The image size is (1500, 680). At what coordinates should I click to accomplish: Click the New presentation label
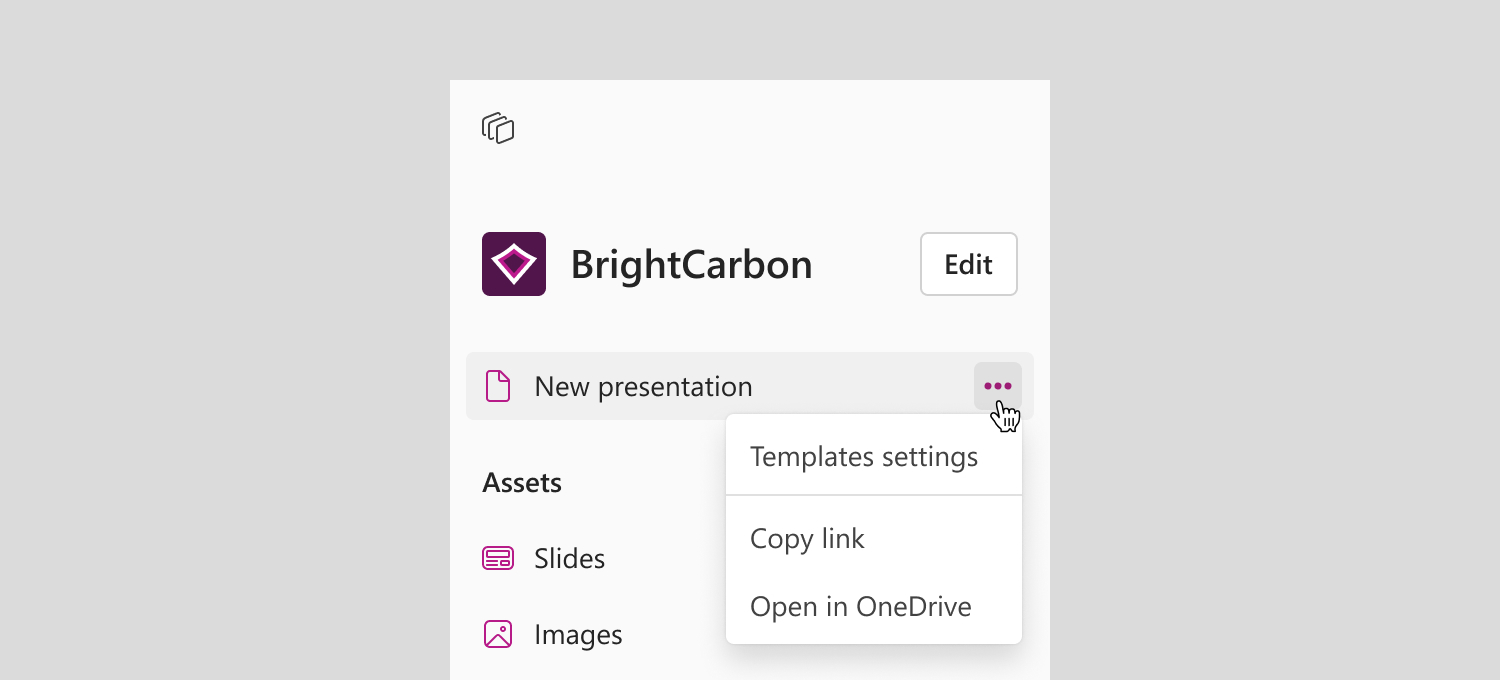(643, 387)
